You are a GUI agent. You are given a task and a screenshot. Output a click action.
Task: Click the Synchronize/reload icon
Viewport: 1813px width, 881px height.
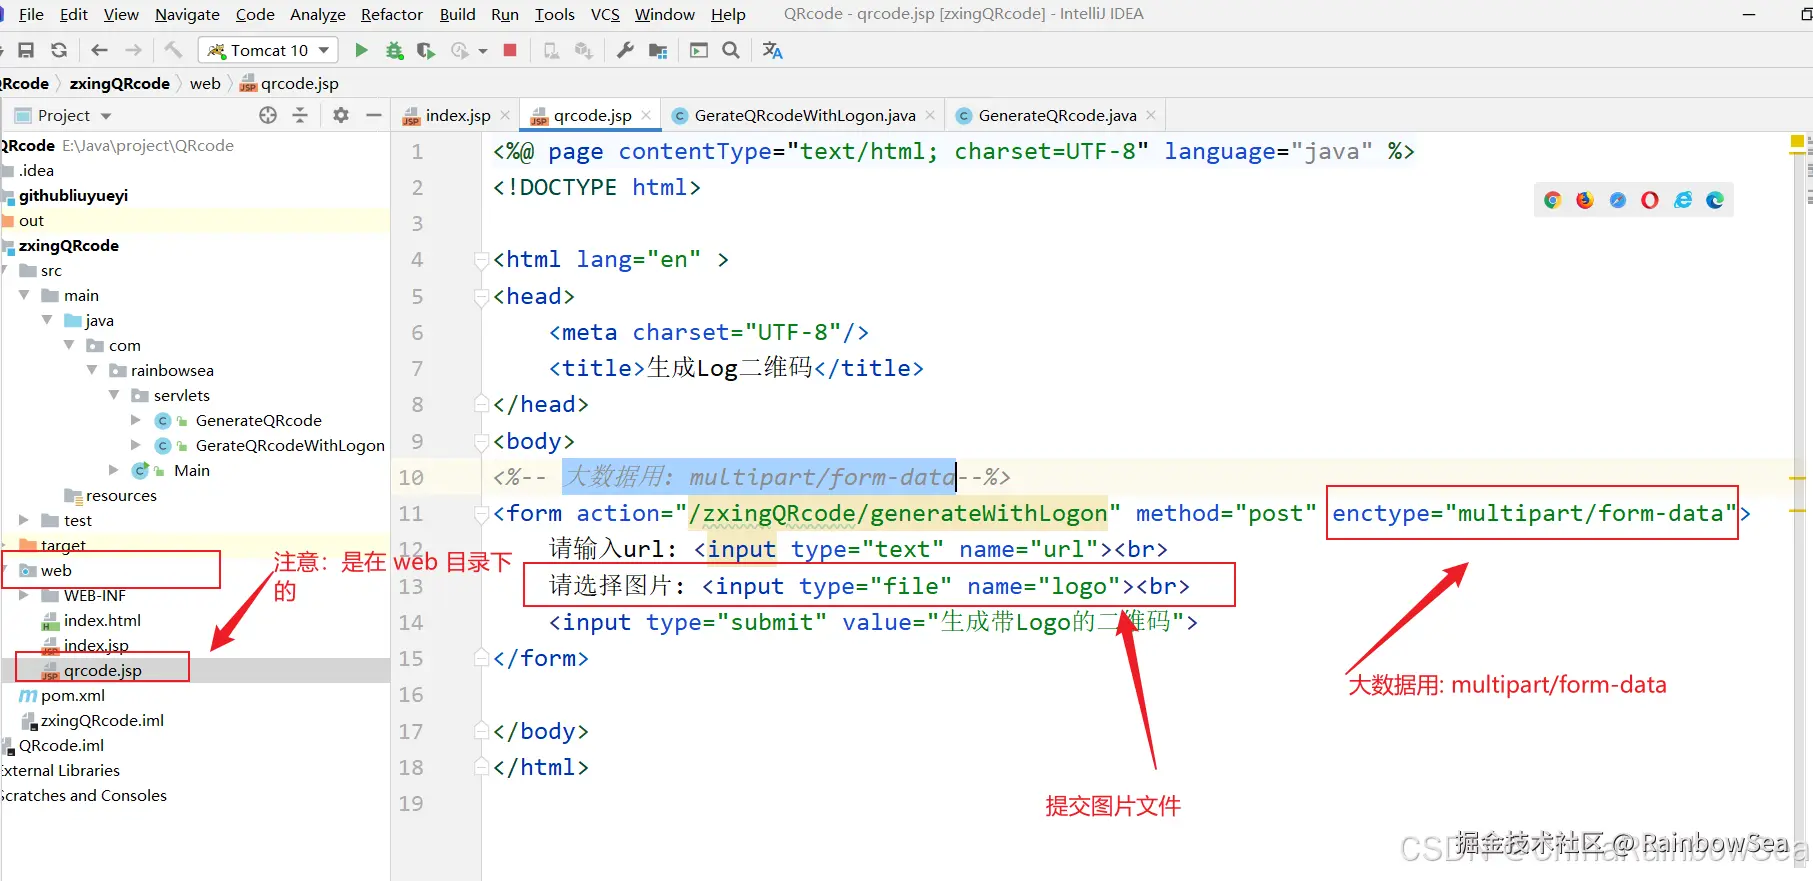tap(59, 50)
